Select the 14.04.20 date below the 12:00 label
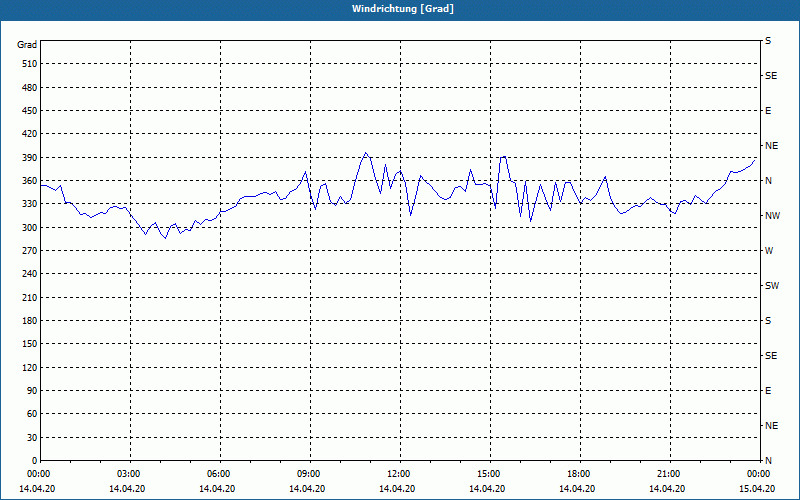Image resolution: width=800 pixels, height=500 pixels. (397, 488)
